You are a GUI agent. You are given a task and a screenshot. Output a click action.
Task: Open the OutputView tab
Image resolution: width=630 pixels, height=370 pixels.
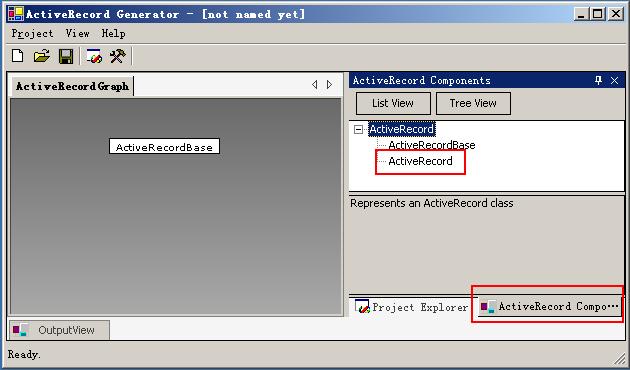point(59,330)
